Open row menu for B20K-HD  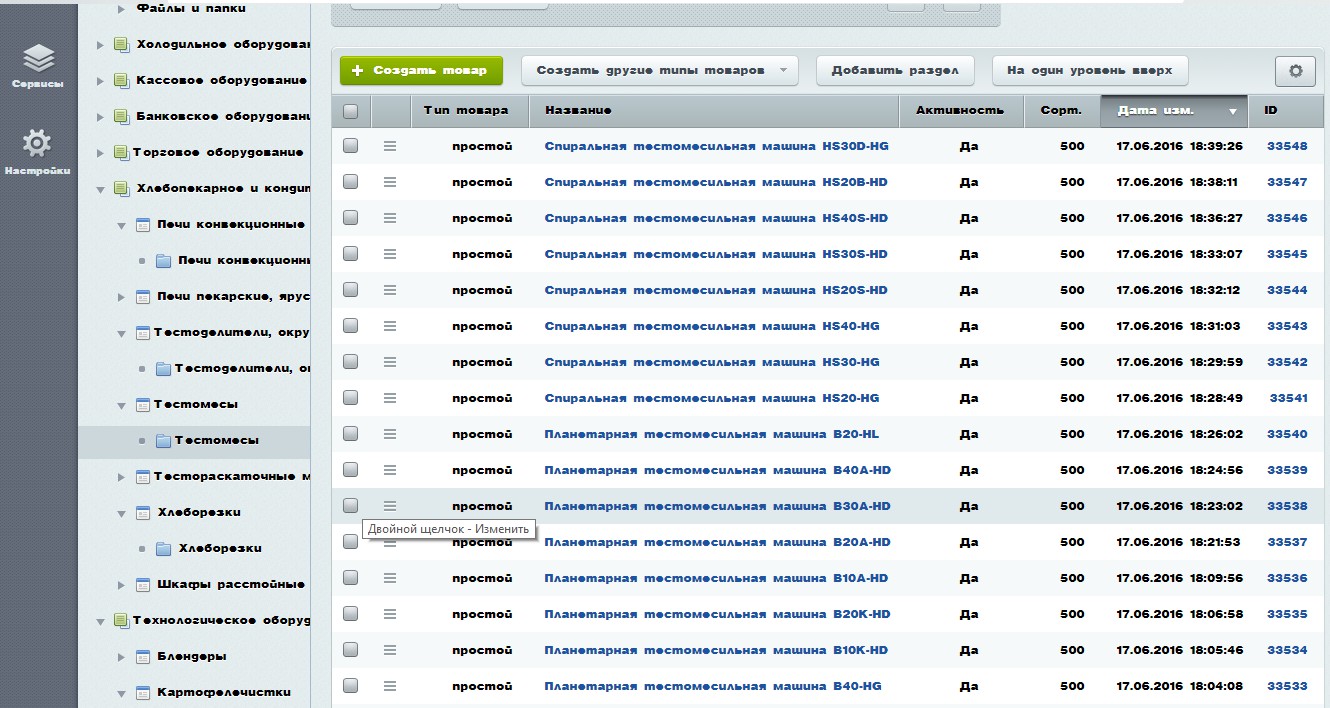pyautogui.click(x=390, y=614)
